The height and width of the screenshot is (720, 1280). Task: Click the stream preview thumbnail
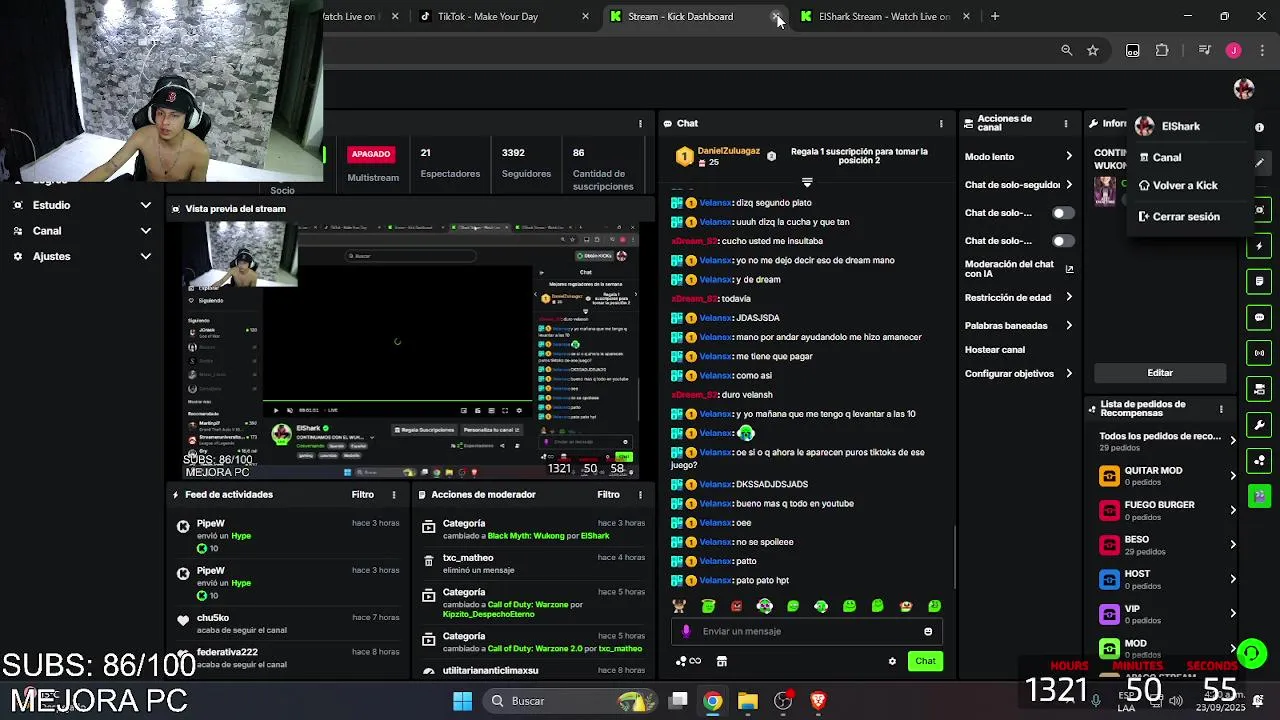tap(410, 350)
